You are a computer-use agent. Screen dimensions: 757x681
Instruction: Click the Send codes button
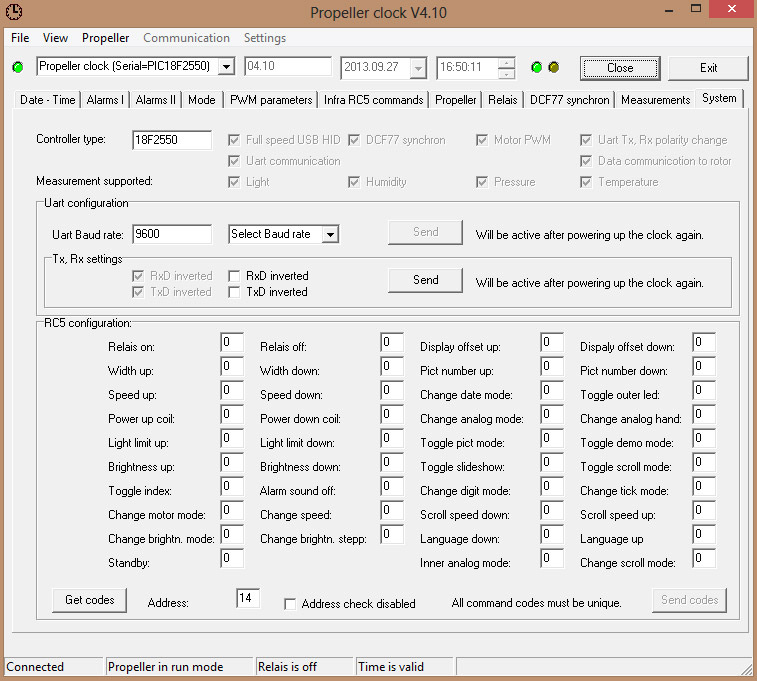(689, 600)
